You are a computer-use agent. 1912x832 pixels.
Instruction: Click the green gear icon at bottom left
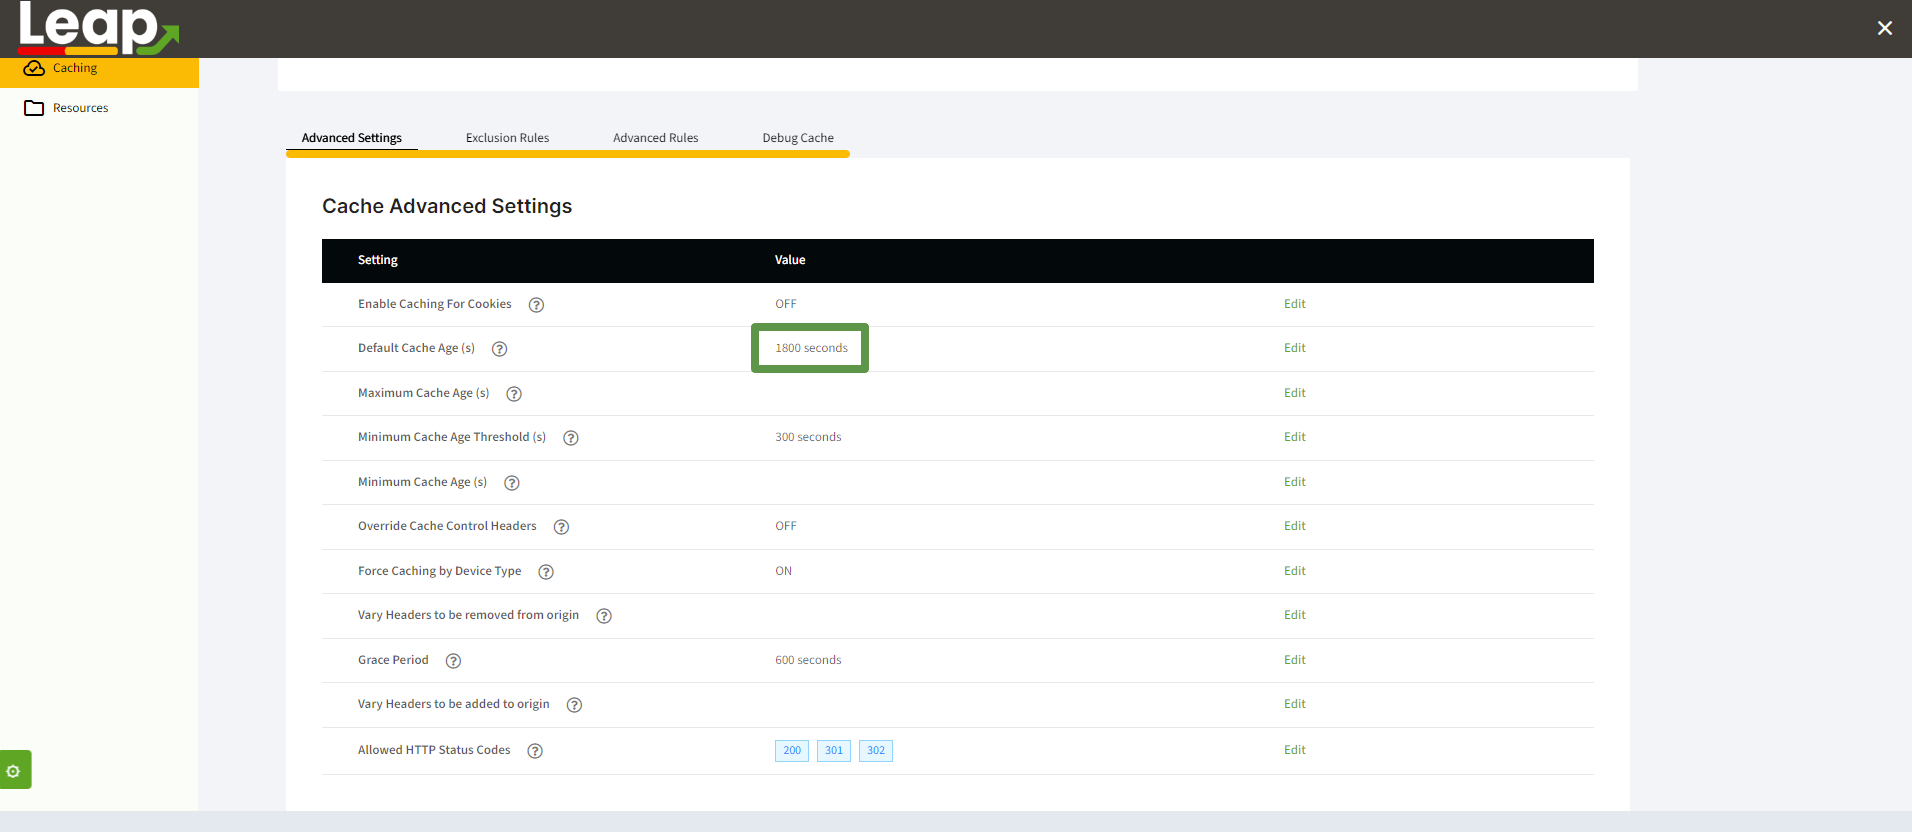click(14, 770)
